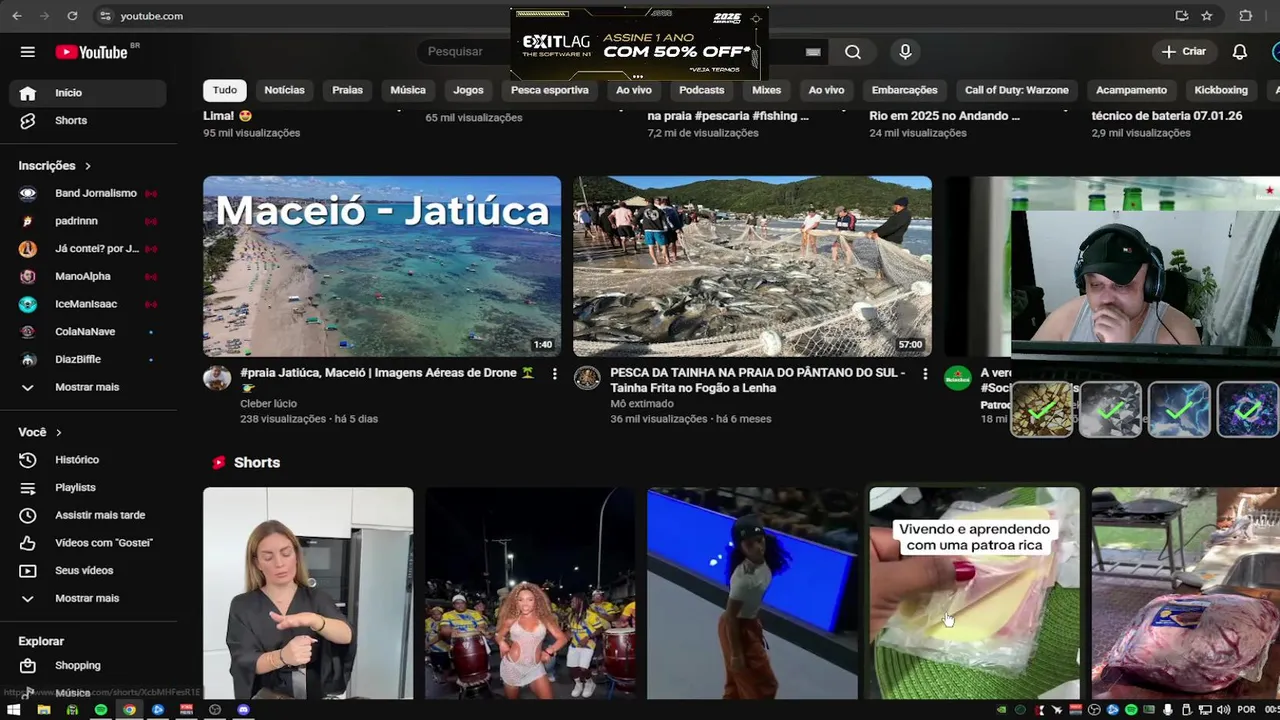Open the hamburger guide menu
This screenshot has width=1280, height=720.
pyautogui.click(x=27, y=52)
